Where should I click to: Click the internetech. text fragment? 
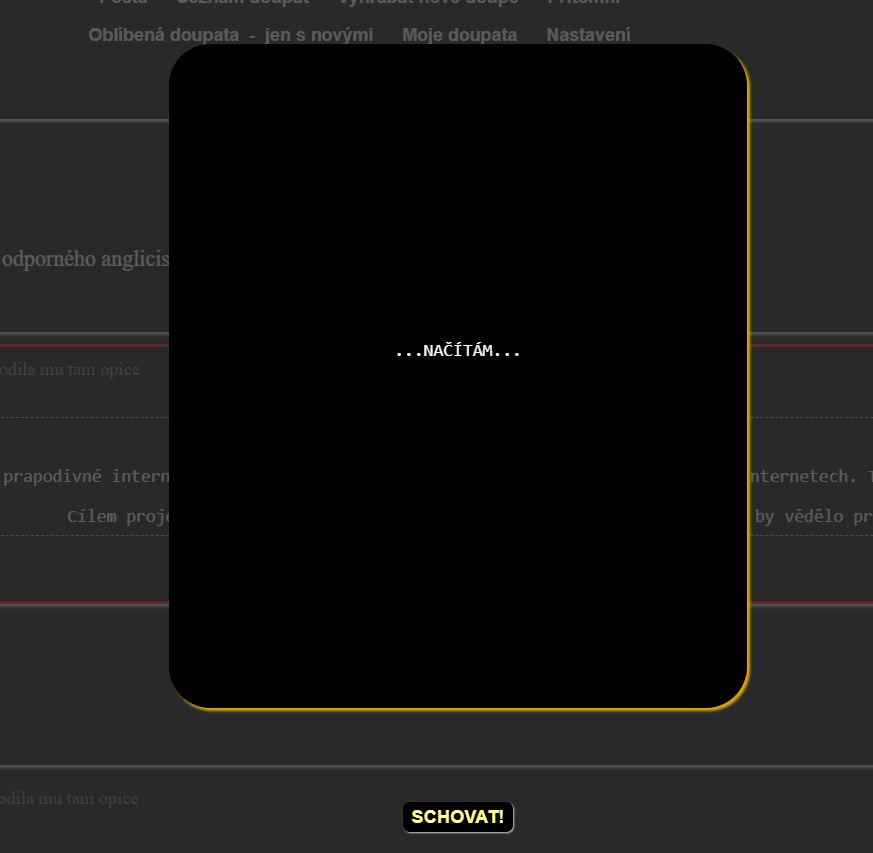pos(803,476)
